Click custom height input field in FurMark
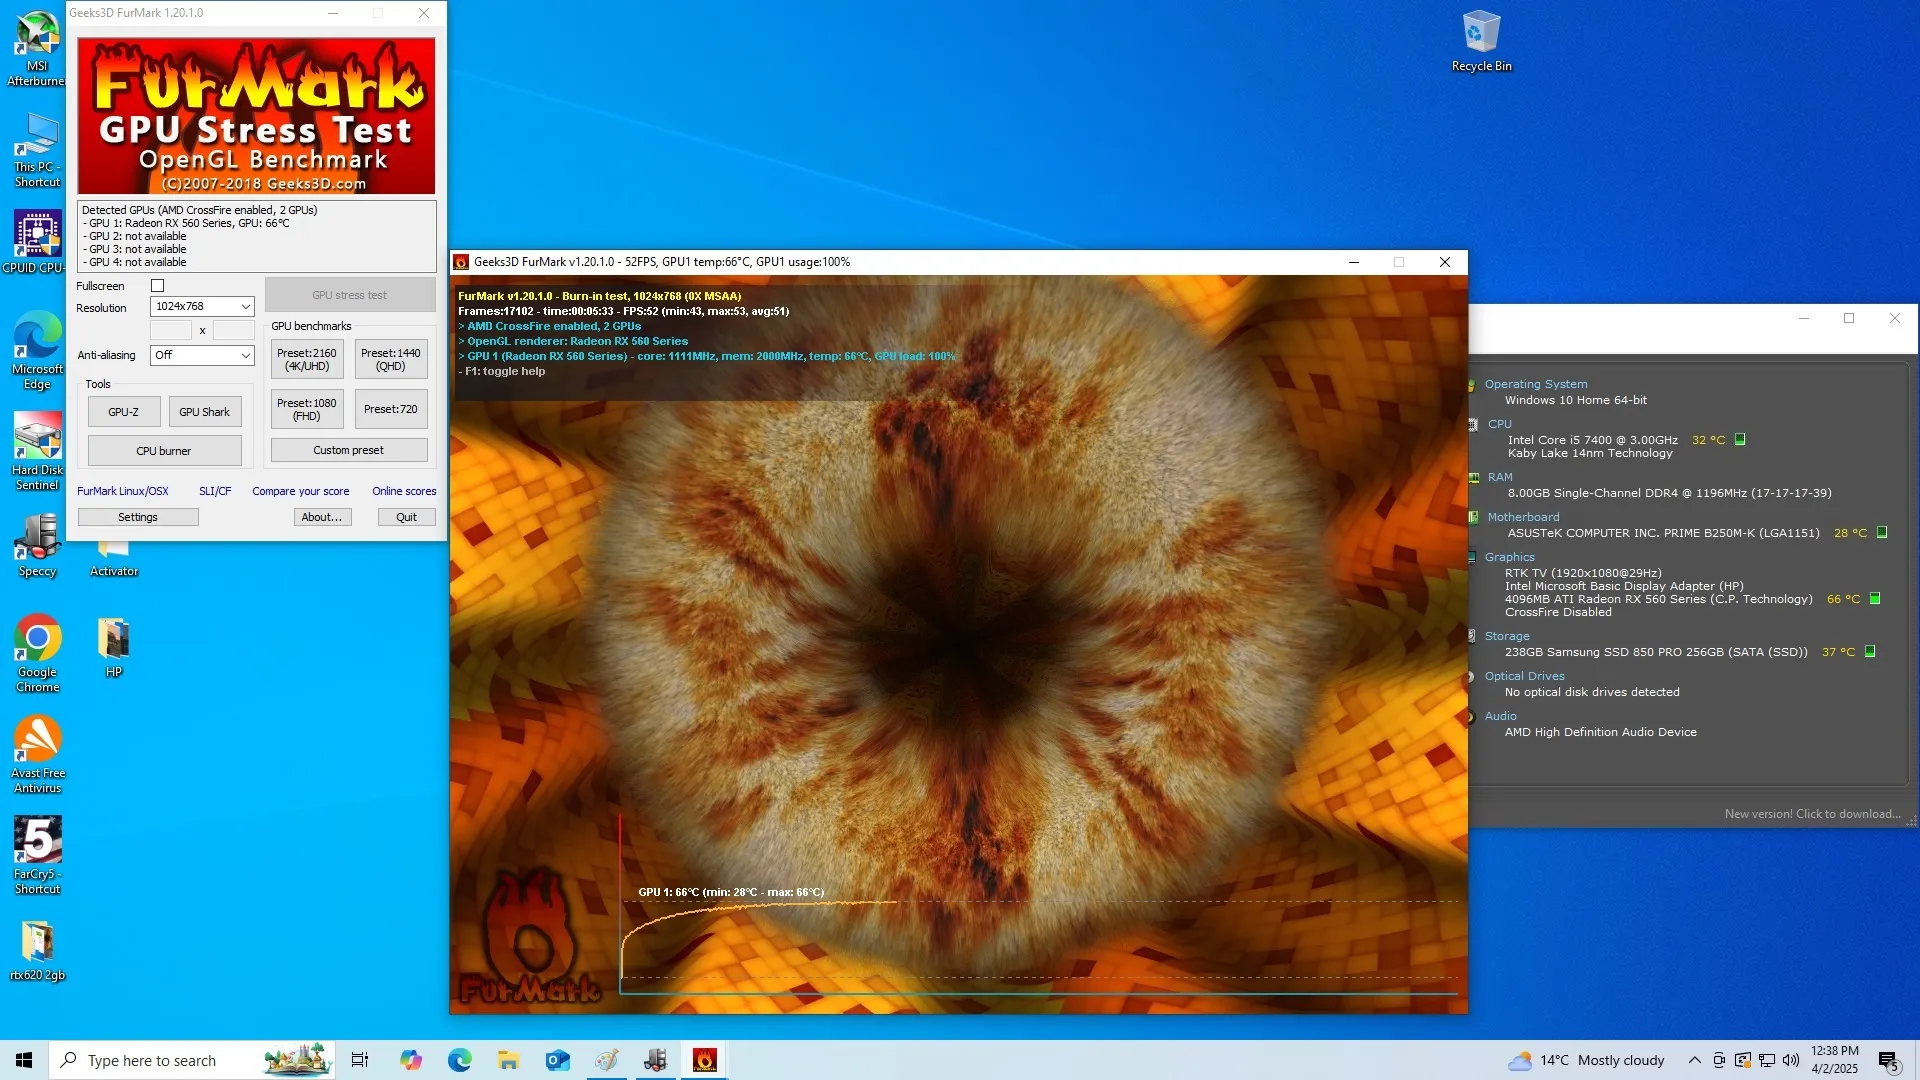This screenshot has width=1920, height=1080. (x=234, y=330)
